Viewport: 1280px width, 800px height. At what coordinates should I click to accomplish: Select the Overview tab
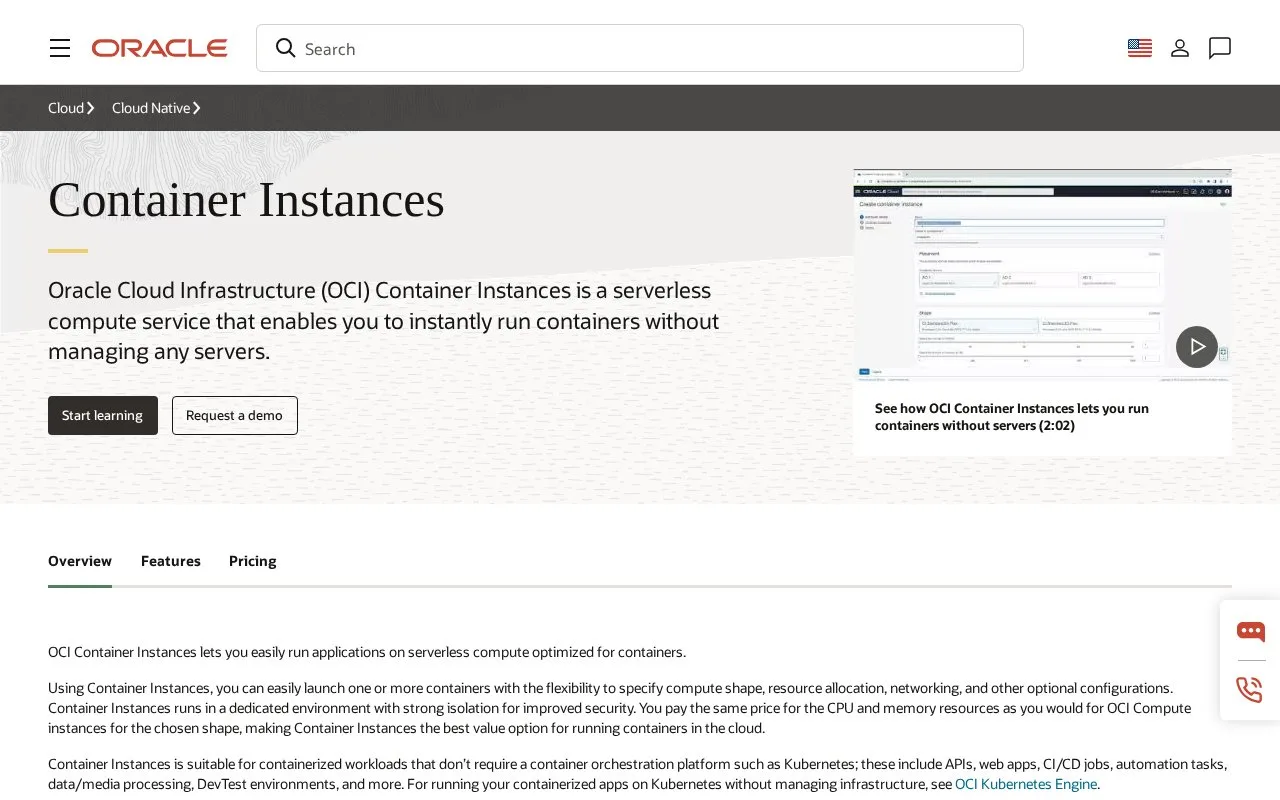[80, 561]
